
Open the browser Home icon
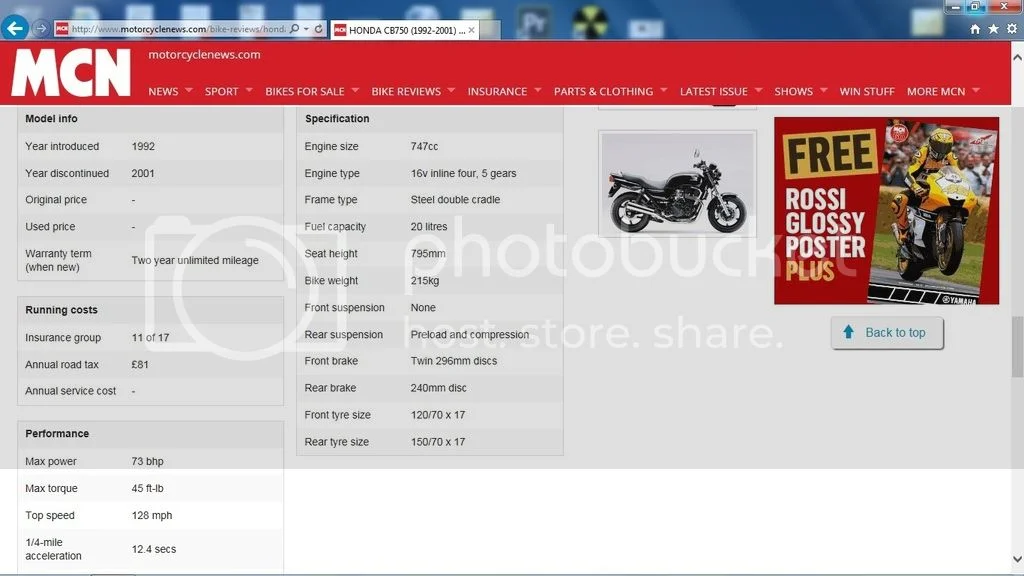click(x=976, y=29)
